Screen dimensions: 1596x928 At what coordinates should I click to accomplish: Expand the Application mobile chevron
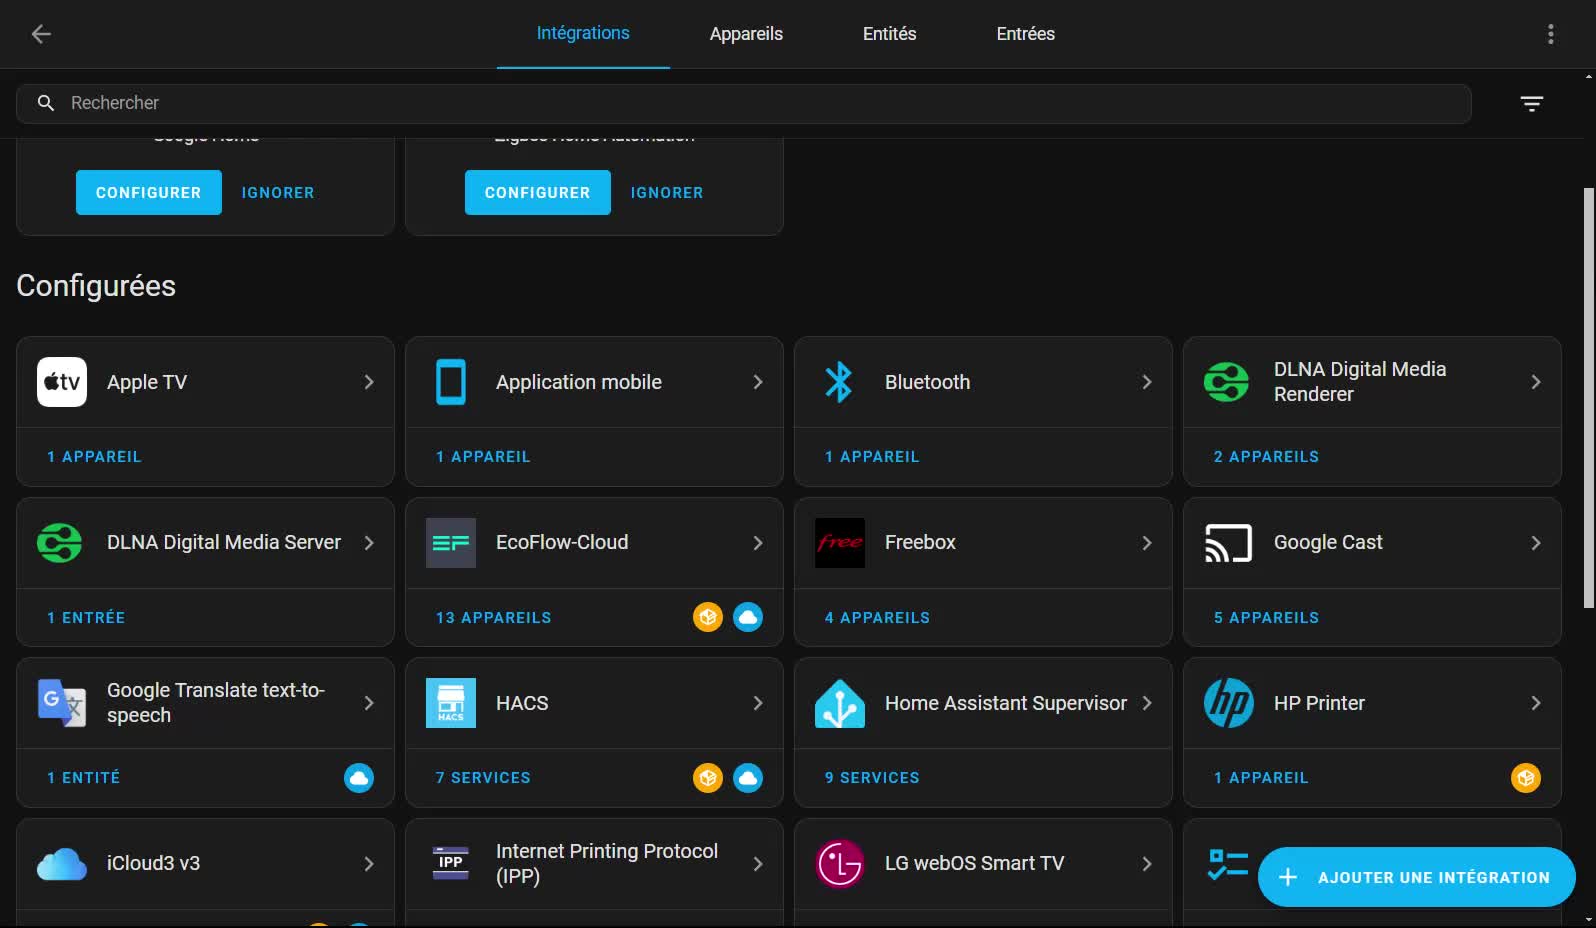pyautogui.click(x=757, y=382)
